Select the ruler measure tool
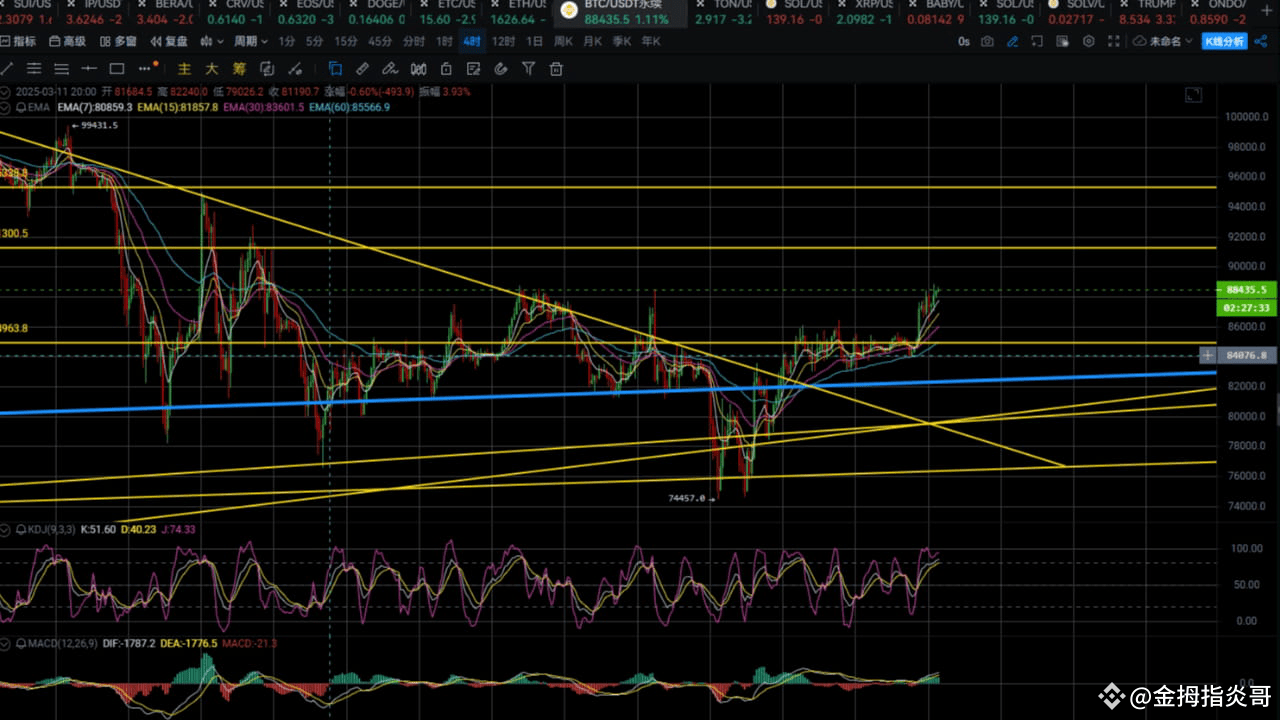Screen dimensions: 1280x720 [x=362, y=69]
